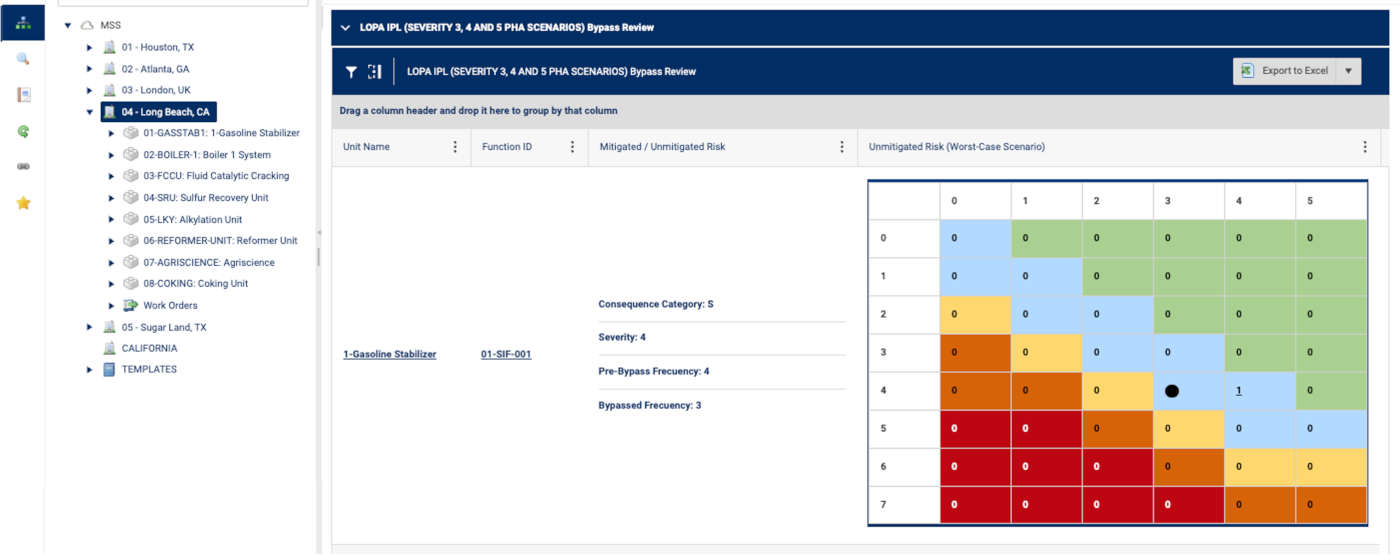Screen dimensions: 1400x555
Task: Collapse the LOPA IPL Bypass Review section
Action: 345,28
